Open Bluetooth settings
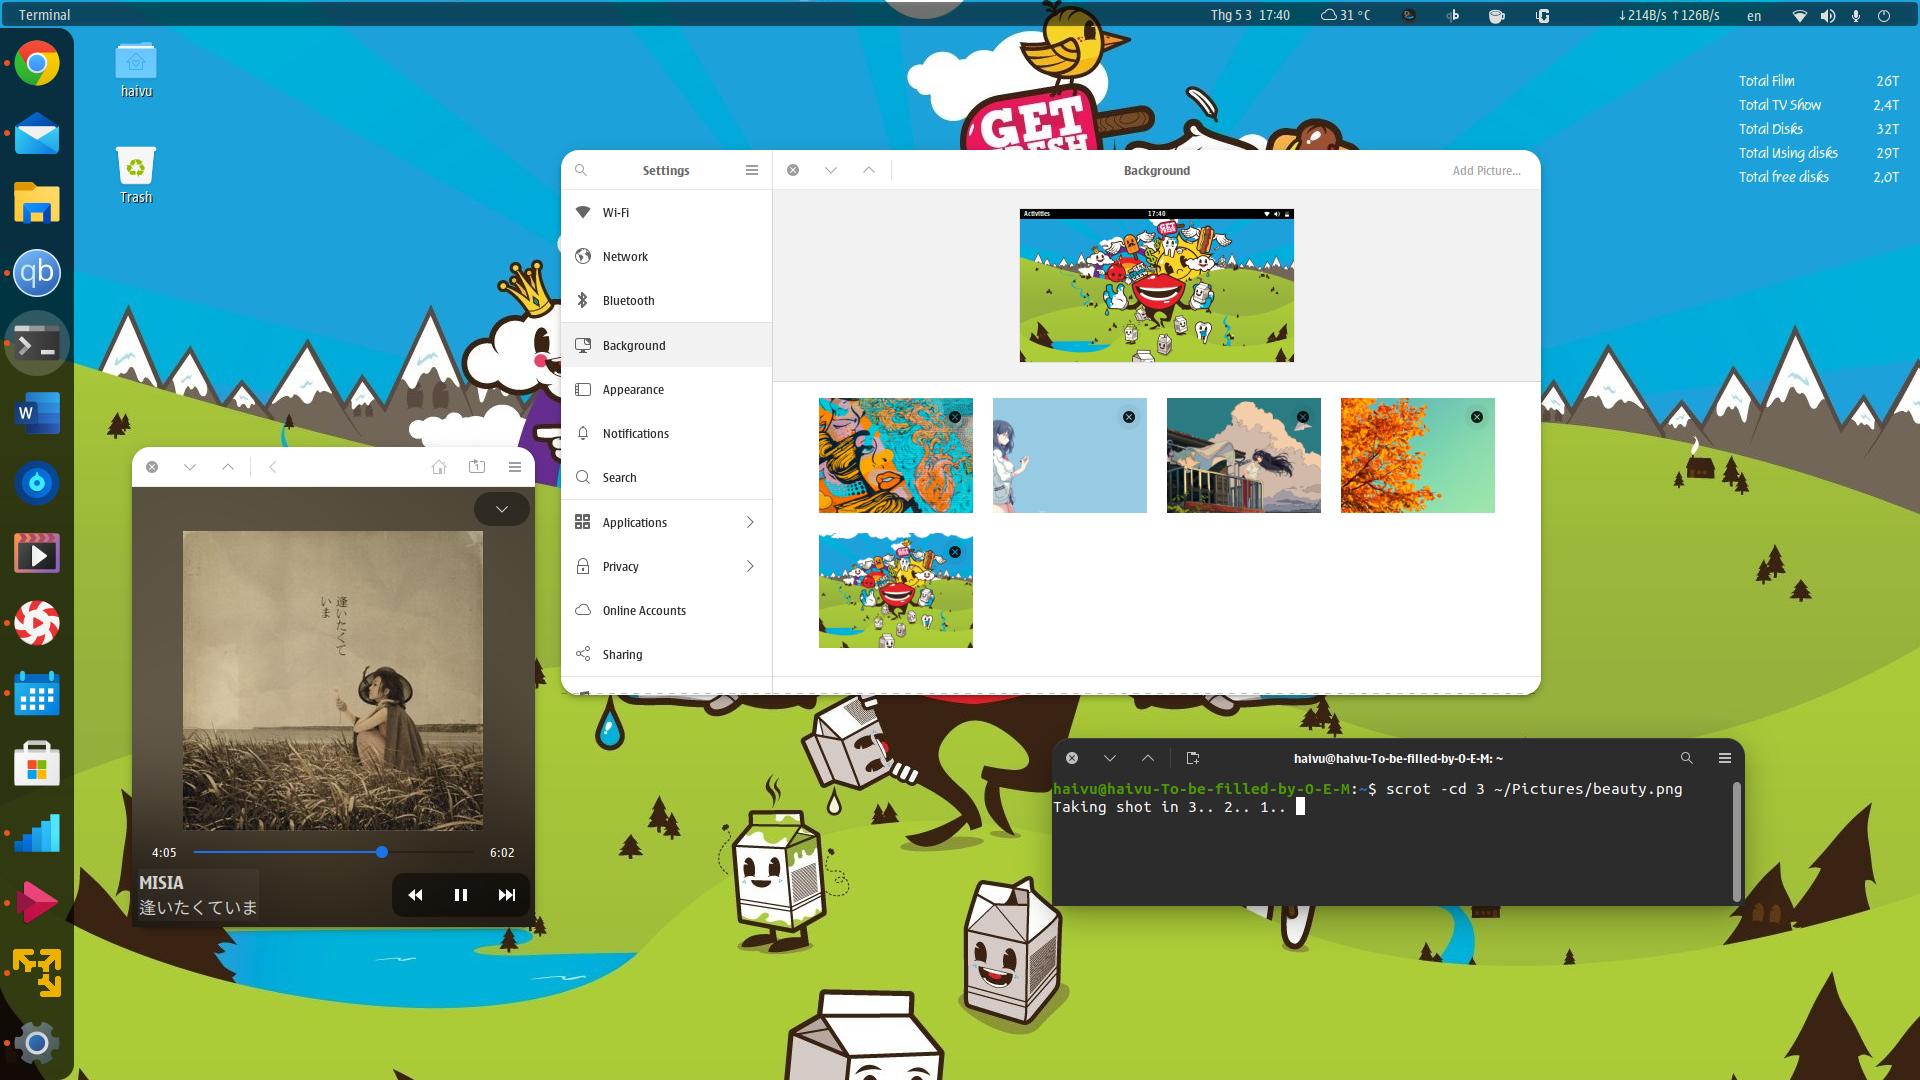Viewport: 1920px width, 1080px height. coord(667,300)
